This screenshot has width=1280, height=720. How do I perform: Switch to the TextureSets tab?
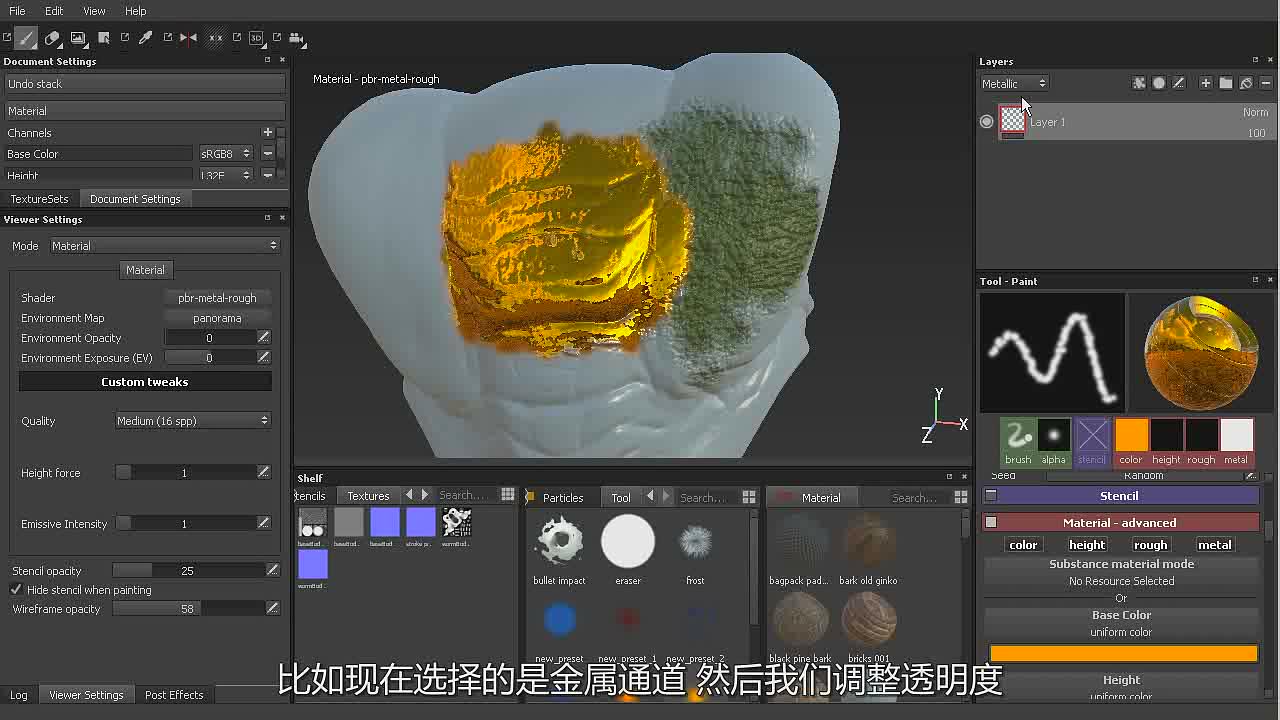pos(39,199)
